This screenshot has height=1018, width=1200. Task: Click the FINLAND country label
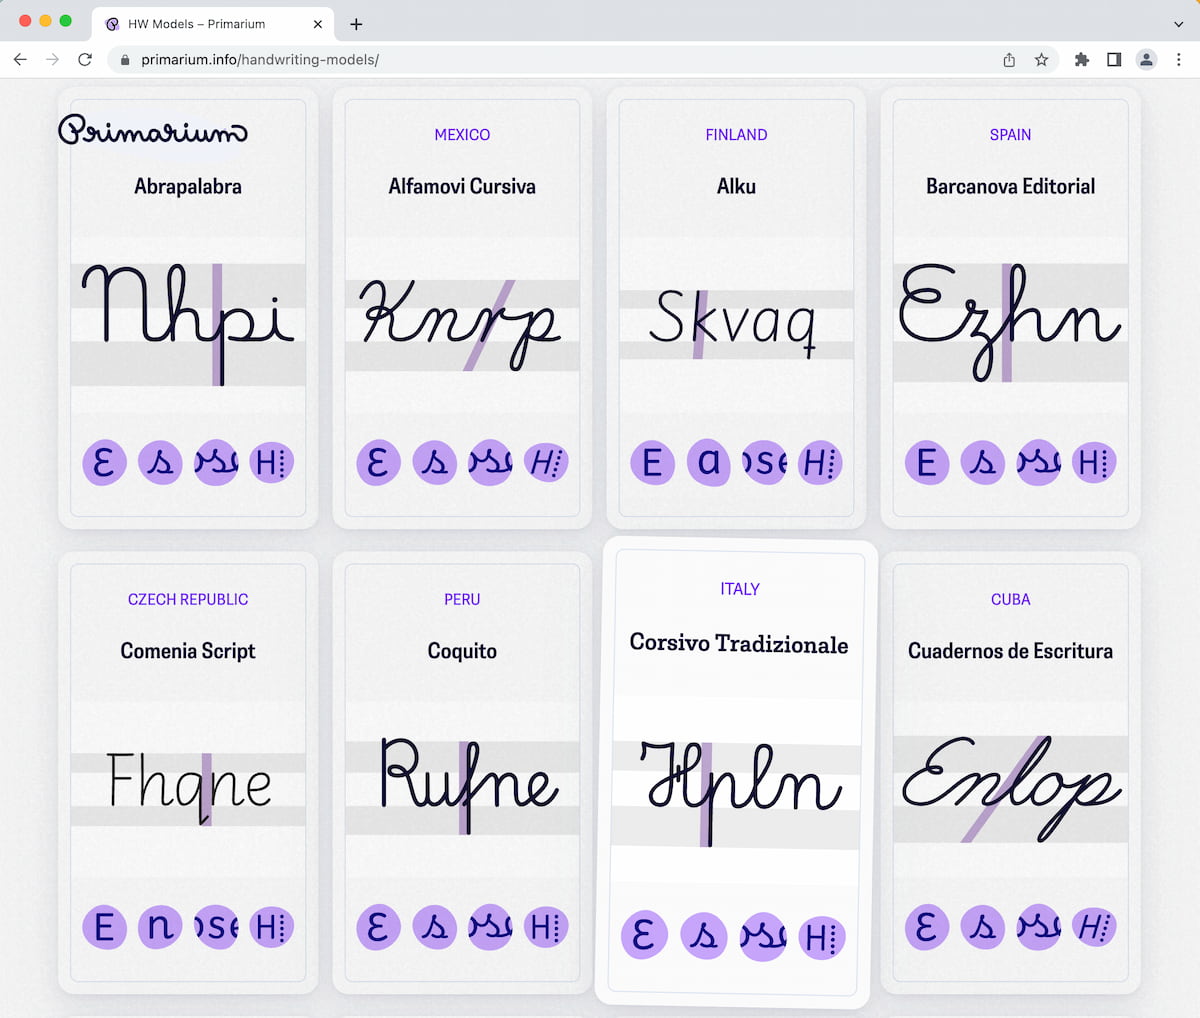(x=736, y=135)
